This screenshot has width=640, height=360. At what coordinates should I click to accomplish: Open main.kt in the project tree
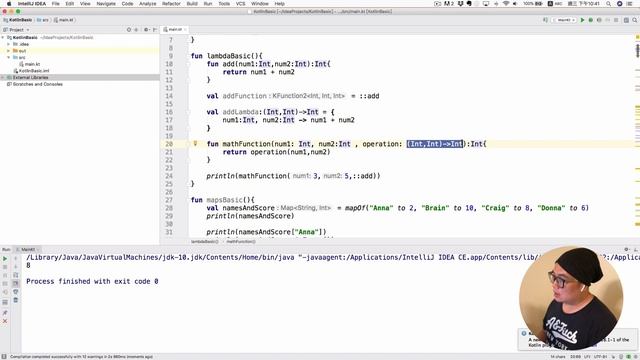tap(29, 64)
